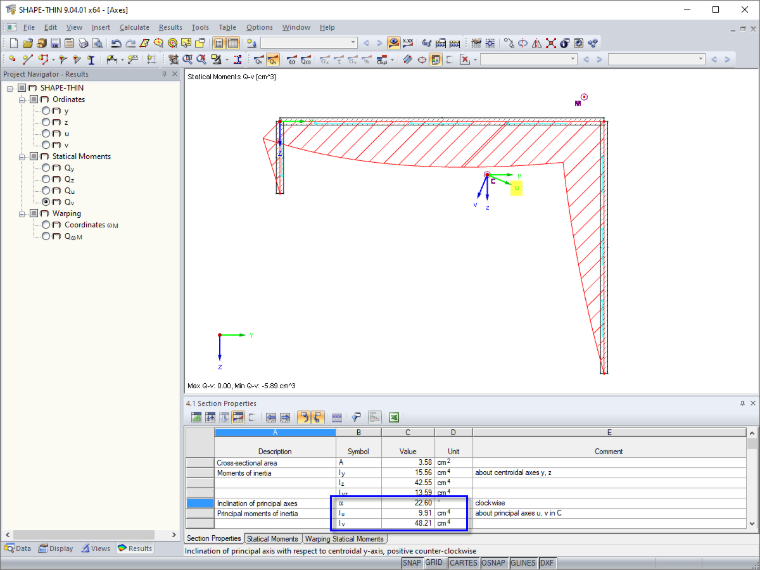
Task: Undo the last action
Action: 116,43
